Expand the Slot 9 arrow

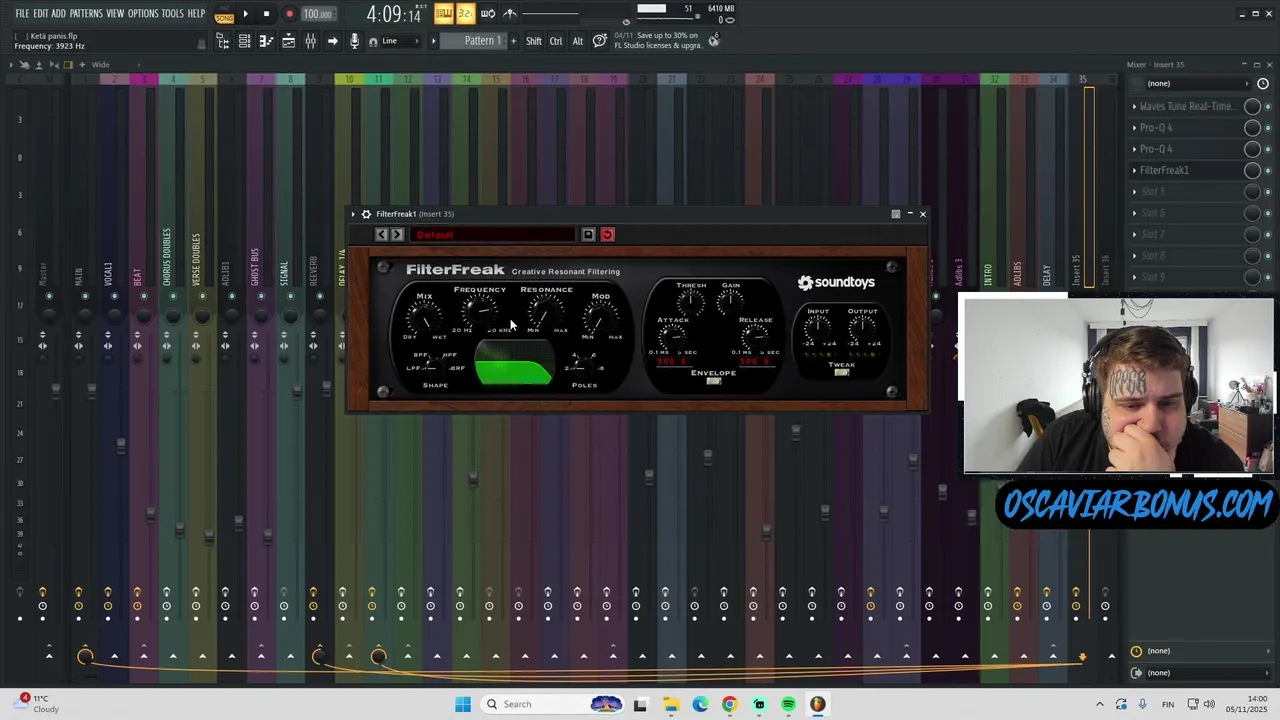[x=1134, y=277]
